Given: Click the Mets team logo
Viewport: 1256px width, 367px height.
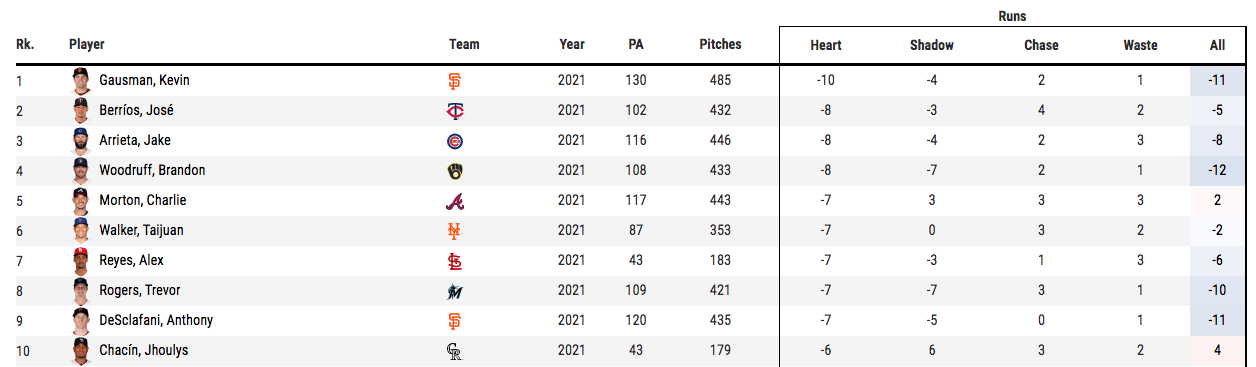Looking at the screenshot, I should (x=454, y=231).
